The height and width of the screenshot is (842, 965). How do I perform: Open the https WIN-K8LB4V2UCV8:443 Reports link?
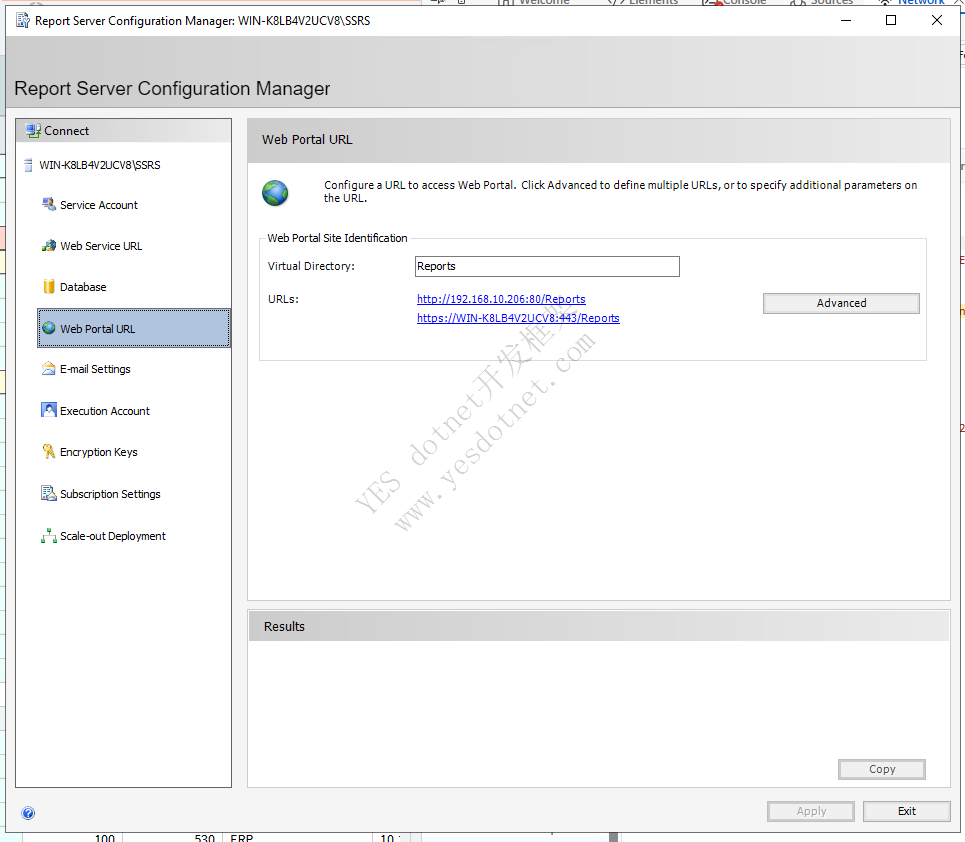(x=518, y=318)
